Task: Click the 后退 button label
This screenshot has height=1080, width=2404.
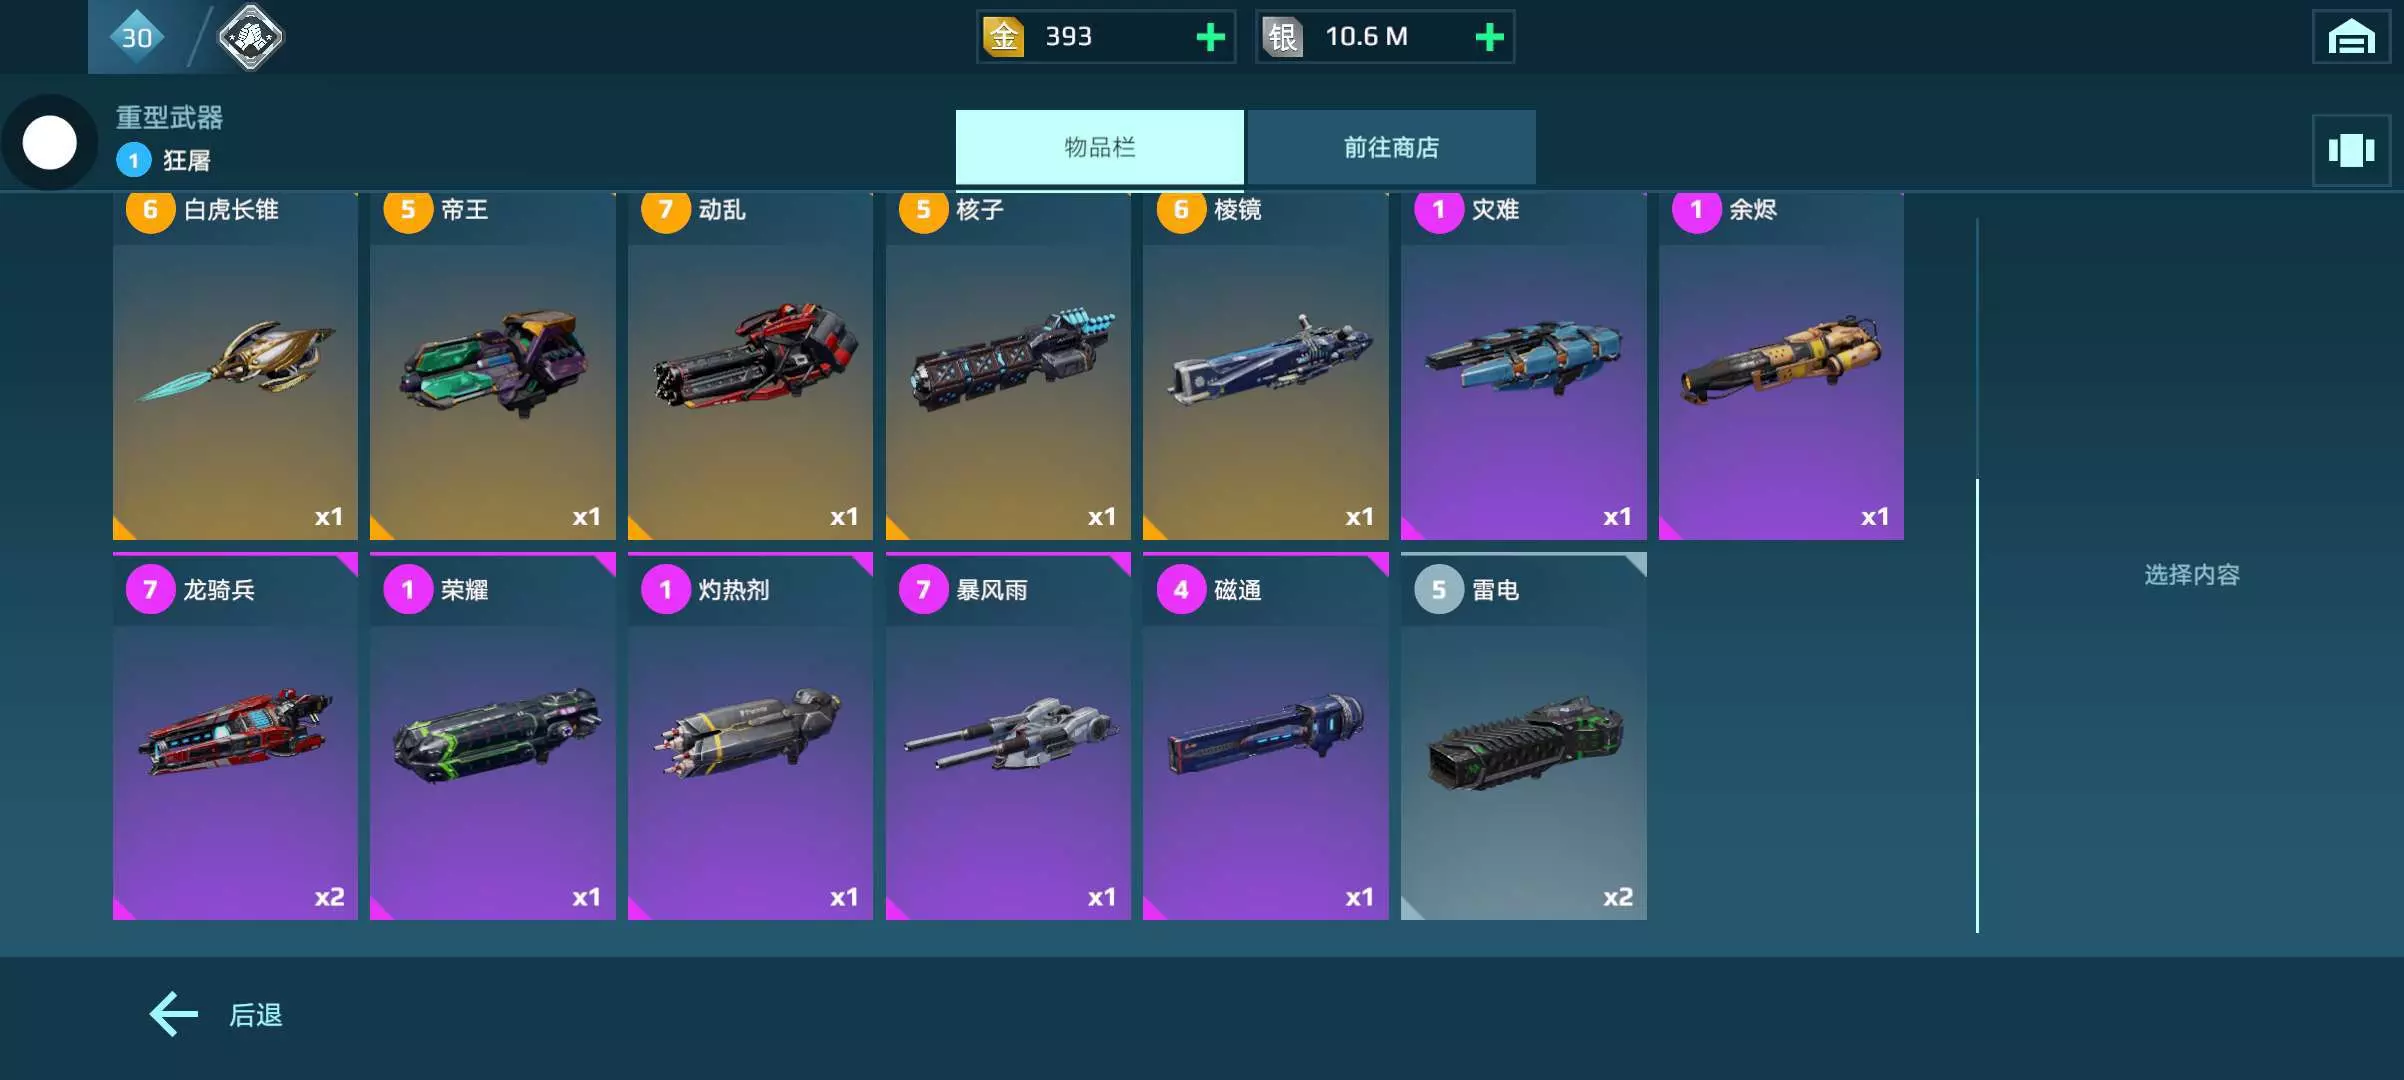Action: pyautogui.click(x=256, y=1014)
